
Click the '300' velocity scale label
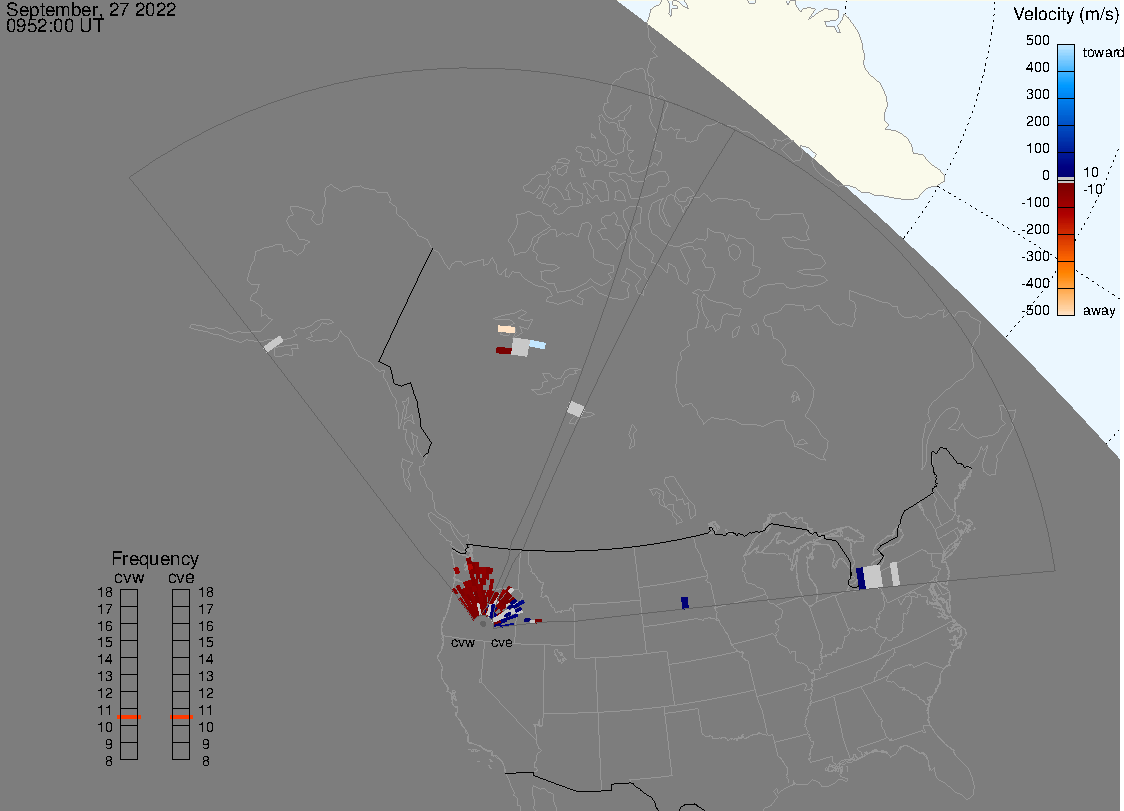click(x=1037, y=94)
